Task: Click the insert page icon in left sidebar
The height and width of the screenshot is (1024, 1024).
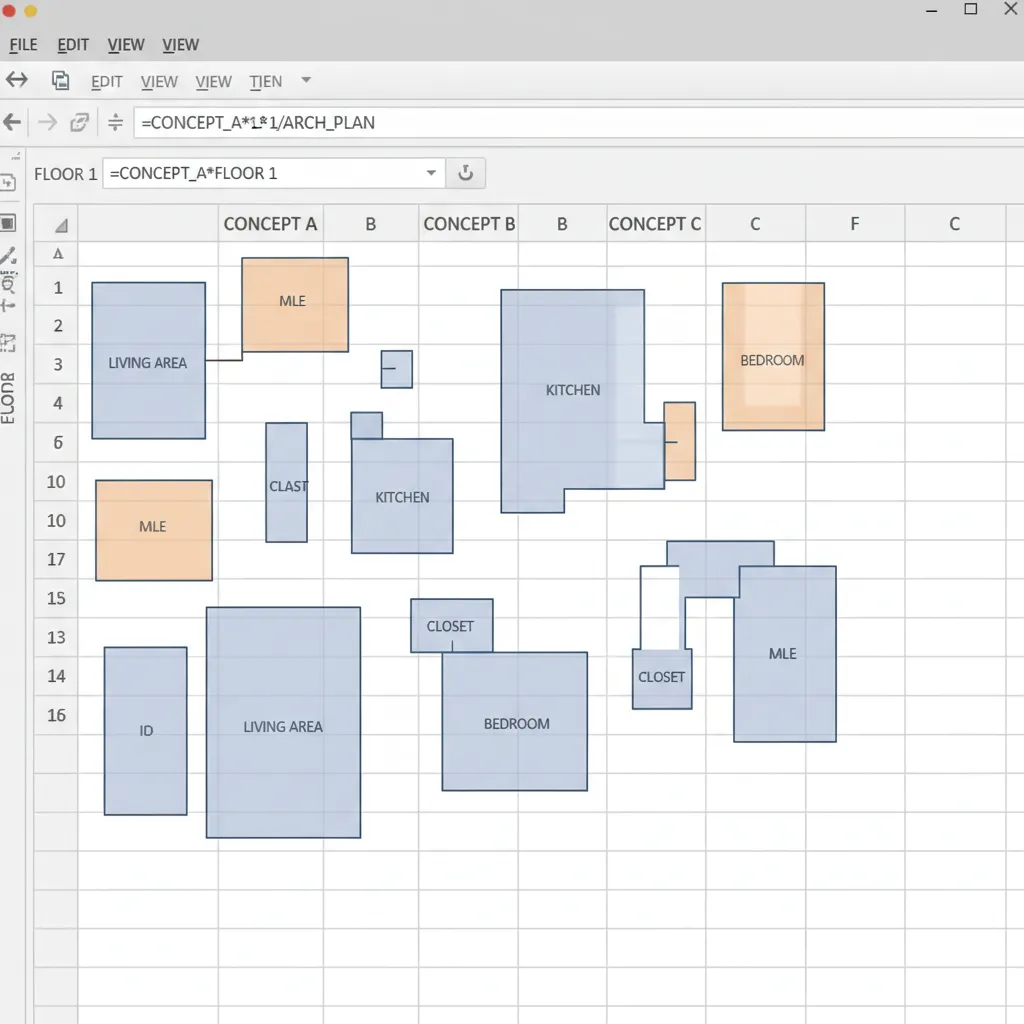Action: pyautogui.click(x=8, y=183)
